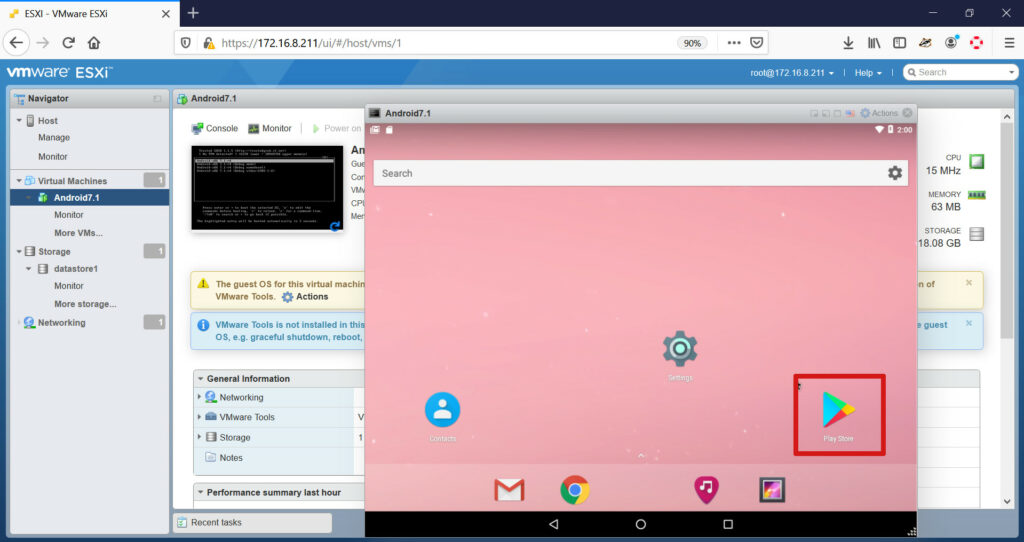Minimize the Navigator panel
The height and width of the screenshot is (542, 1024).
click(157, 99)
